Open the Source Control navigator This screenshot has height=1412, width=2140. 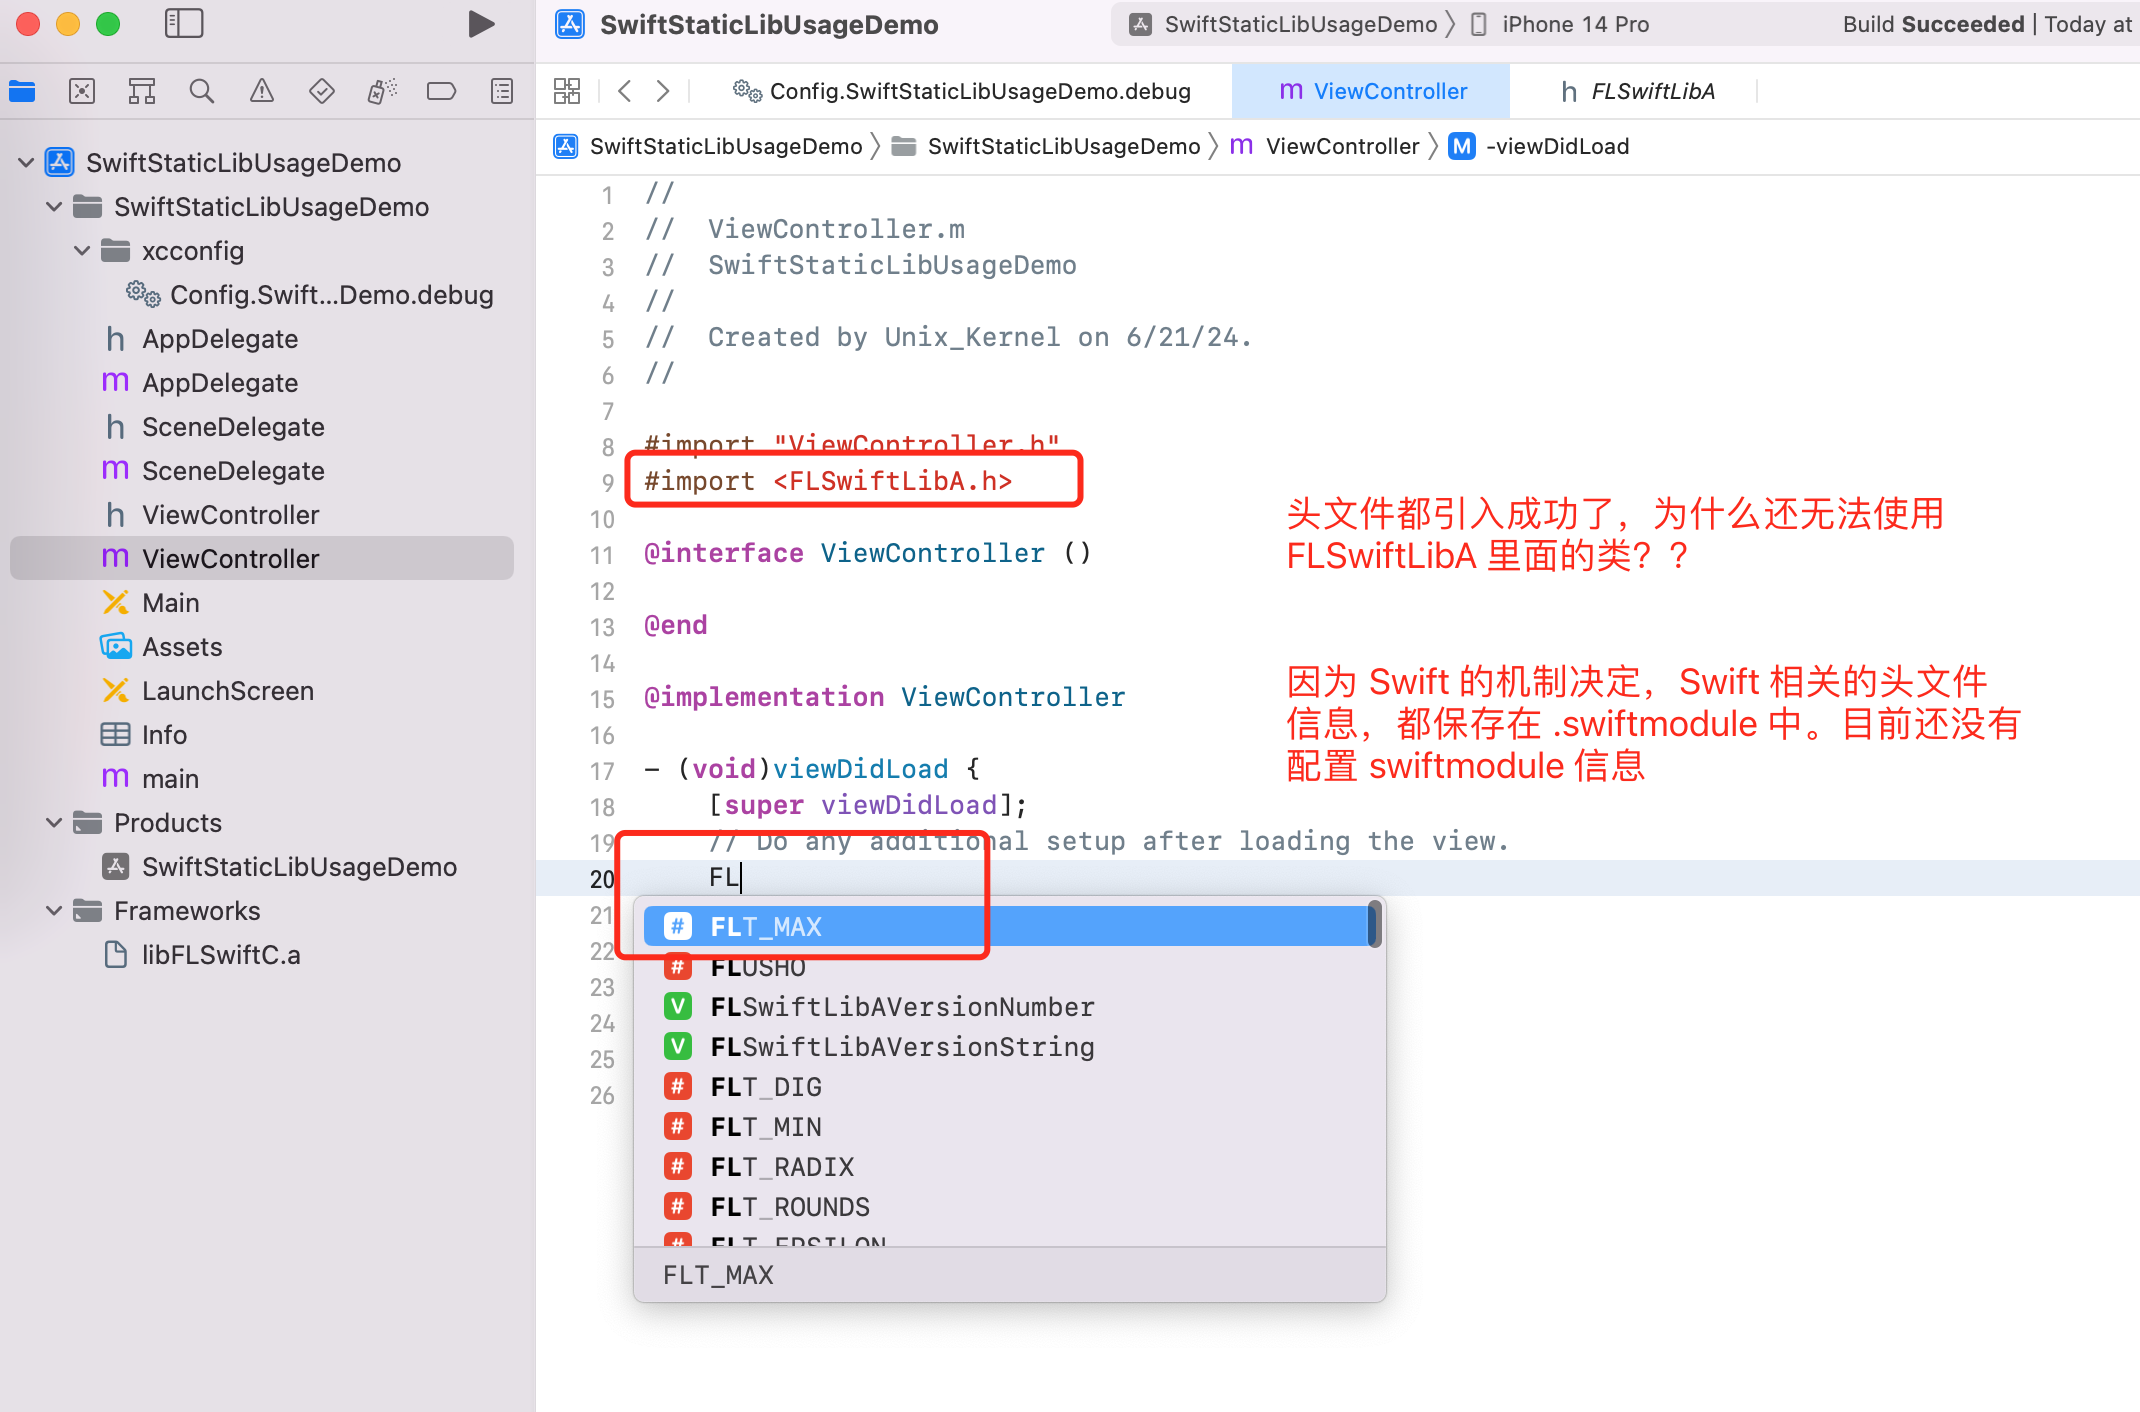click(82, 92)
